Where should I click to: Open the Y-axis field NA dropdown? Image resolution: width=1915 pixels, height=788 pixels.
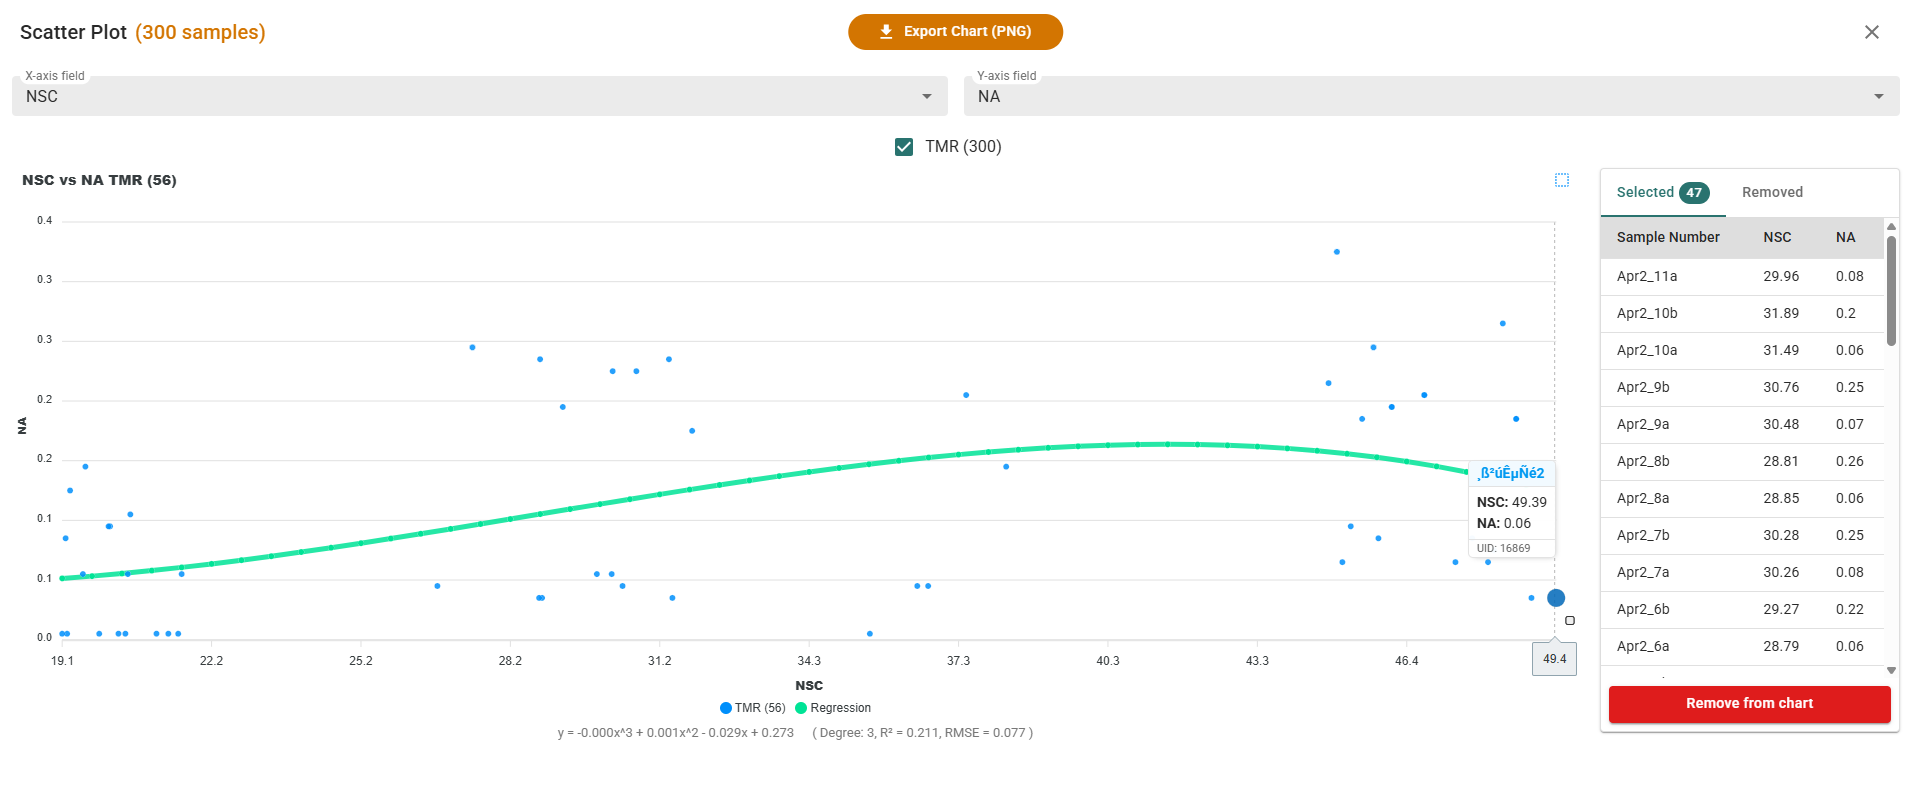pos(1432,96)
